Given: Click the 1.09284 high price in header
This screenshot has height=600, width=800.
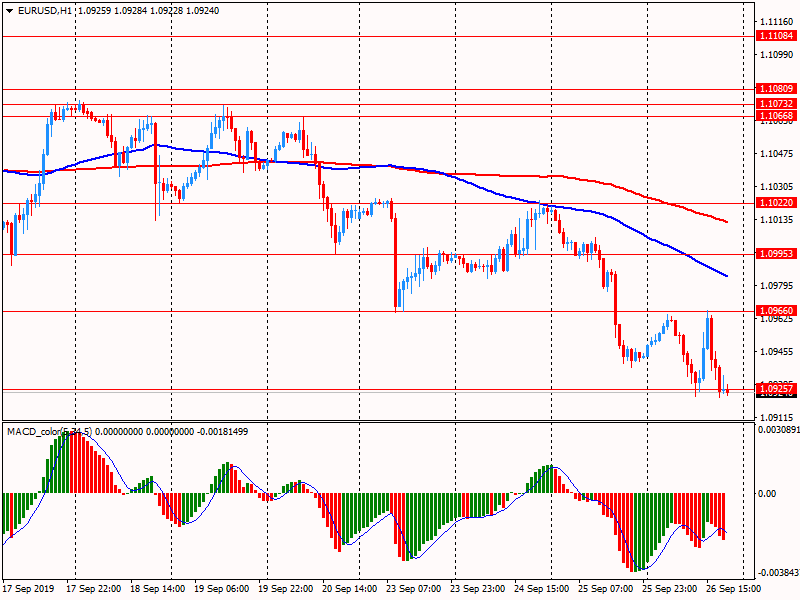Looking at the screenshot, I should [130, 11].
